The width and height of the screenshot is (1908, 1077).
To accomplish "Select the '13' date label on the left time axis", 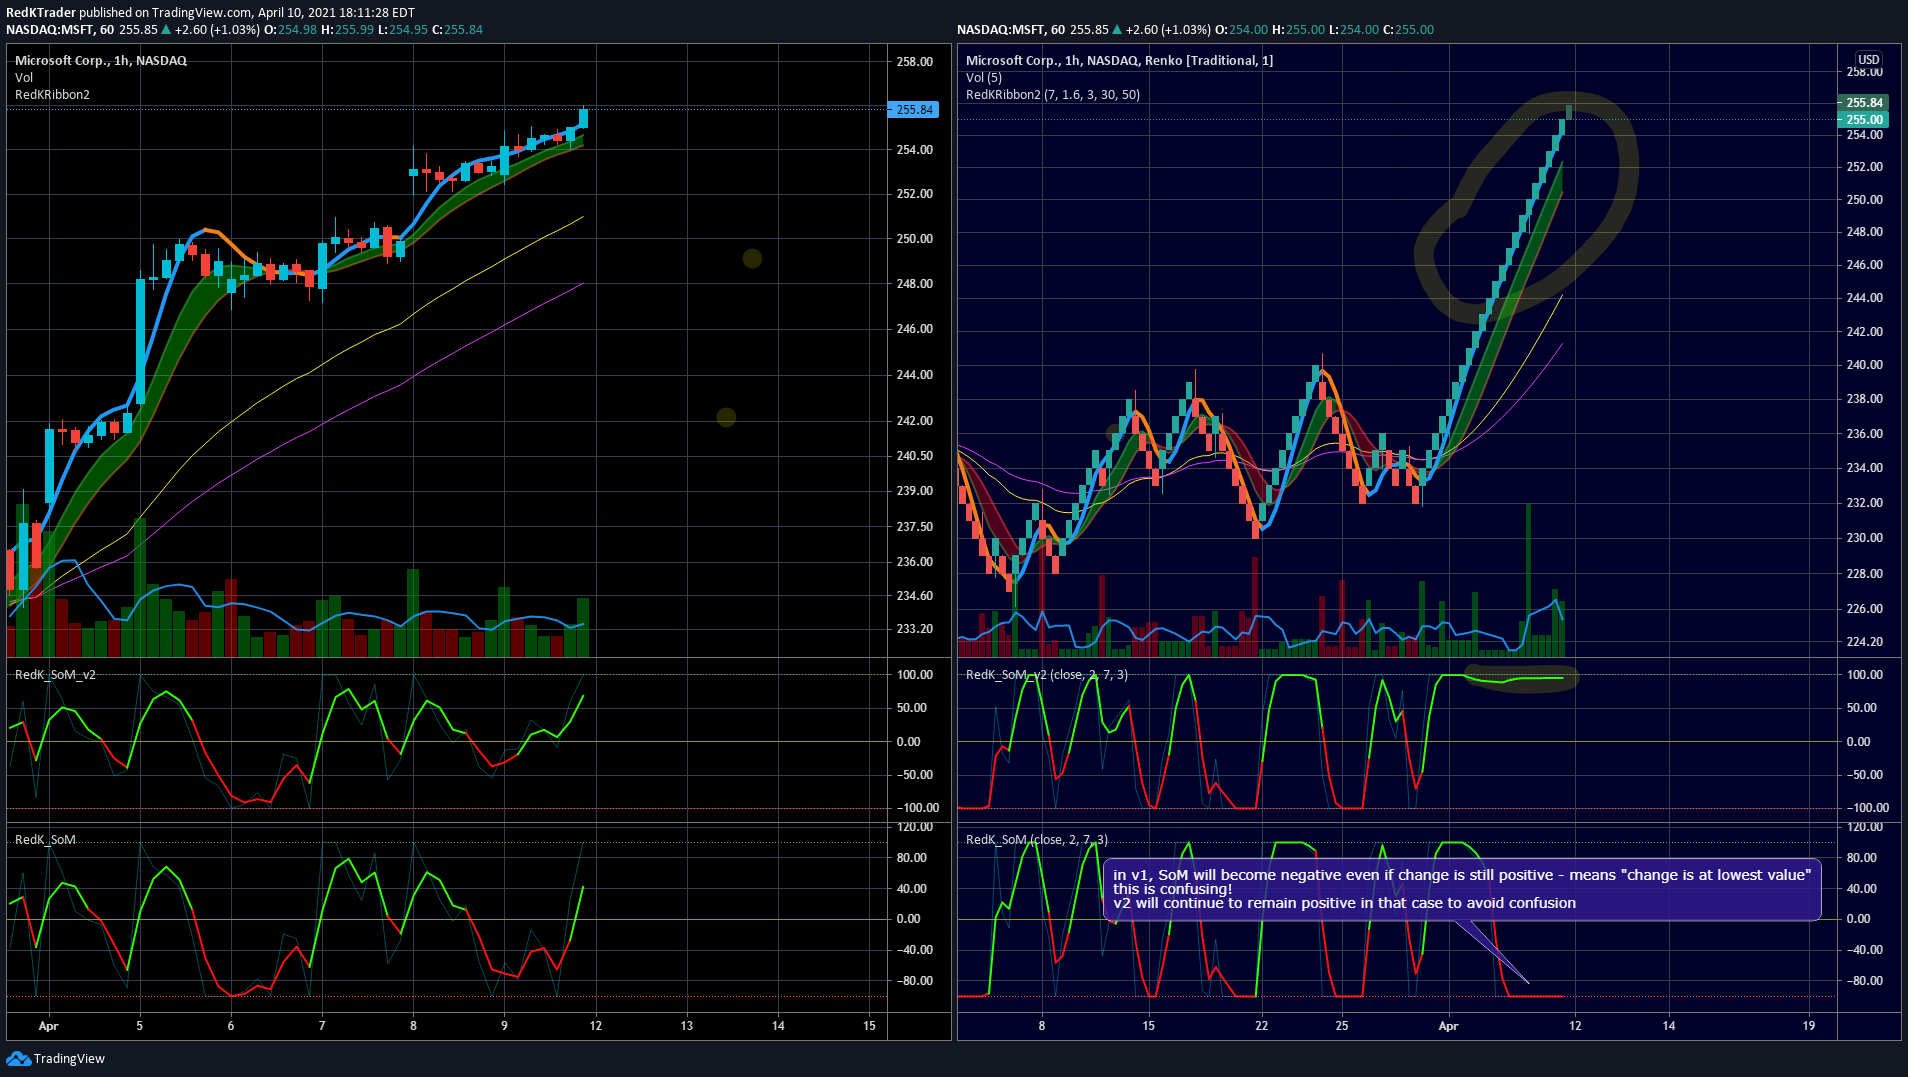I will [x=687, y=1026].
